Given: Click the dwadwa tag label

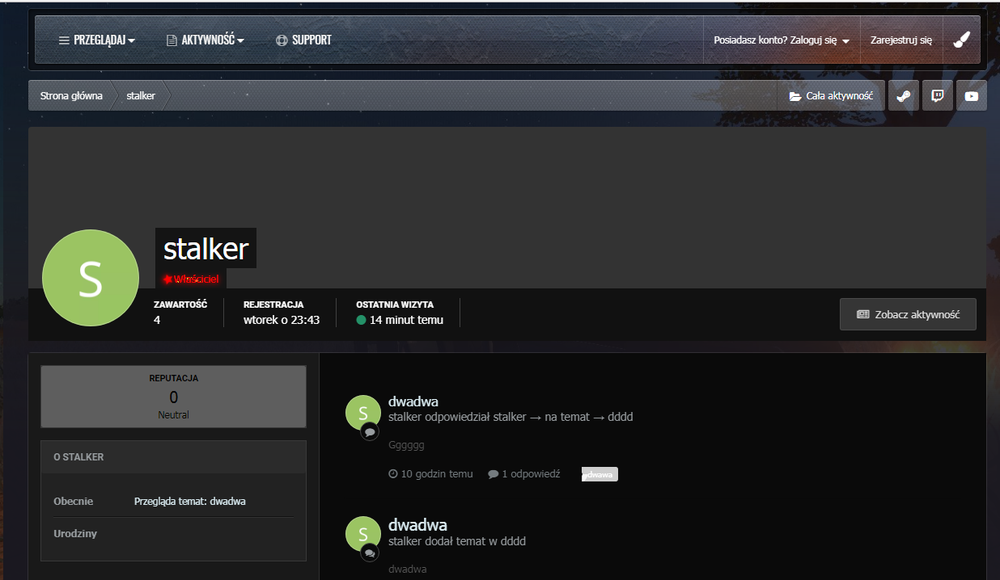Looking at the screenshot, I should (x=600, y=474).
